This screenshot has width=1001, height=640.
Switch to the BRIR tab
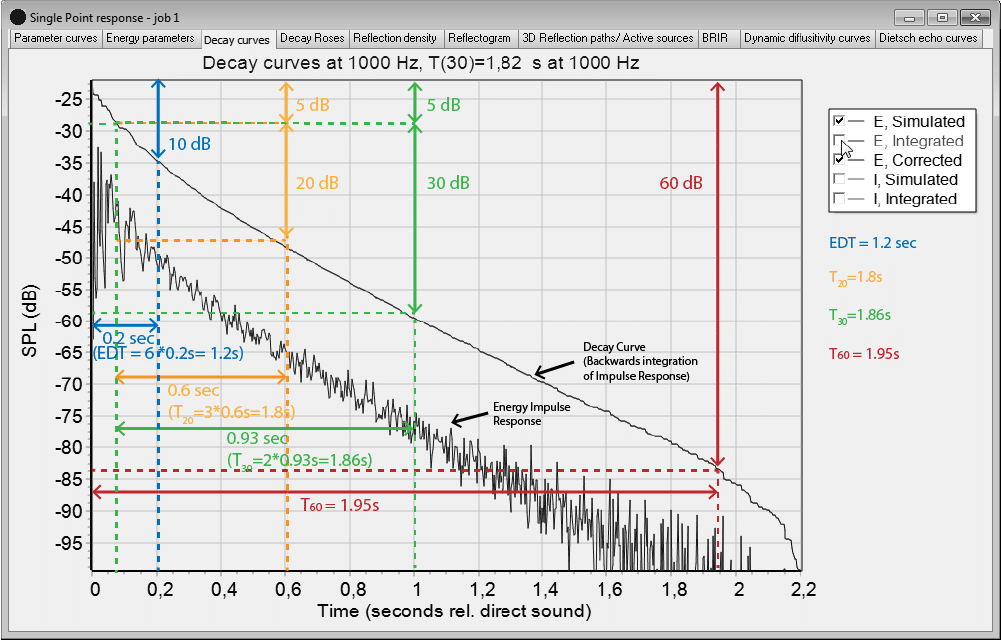[x=717, y=38]
